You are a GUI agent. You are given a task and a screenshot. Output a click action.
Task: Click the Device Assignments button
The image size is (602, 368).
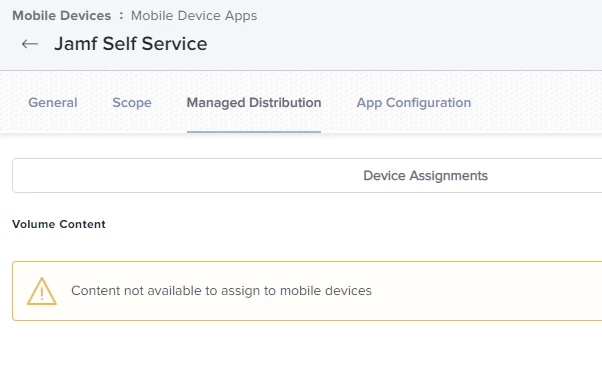tap(307, 176)
